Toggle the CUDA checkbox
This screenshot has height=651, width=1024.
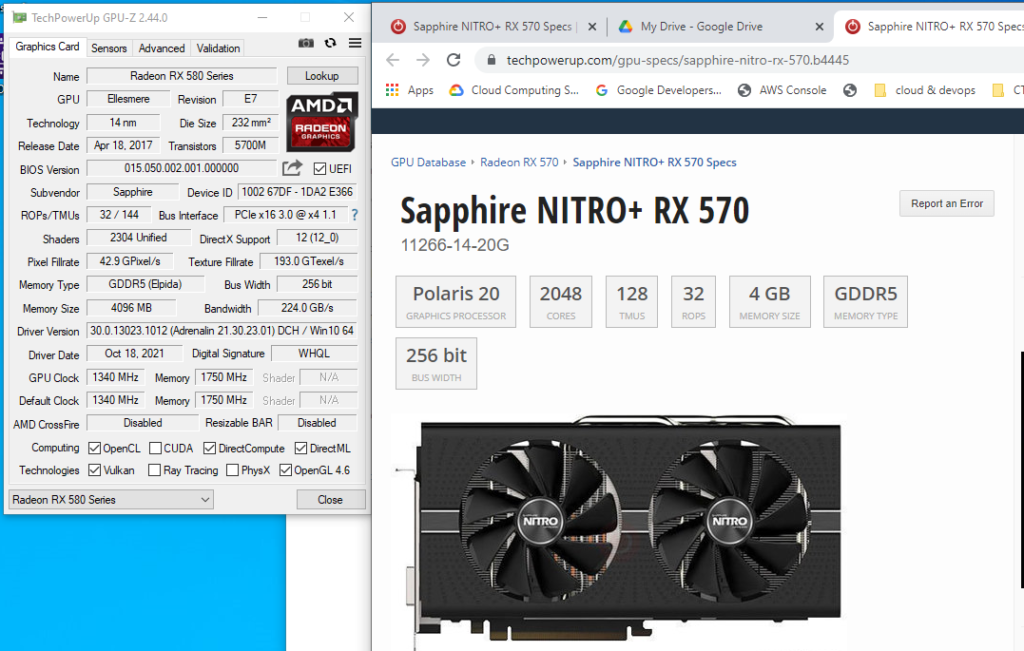155,448
